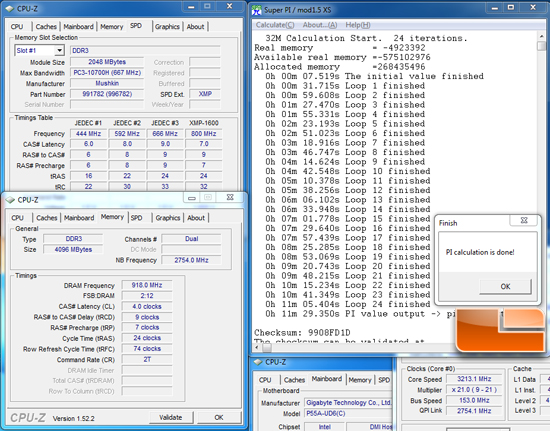Click memory Size value 4096 MBytes
The image size is (550, 431).
click(x=73, y=249)
